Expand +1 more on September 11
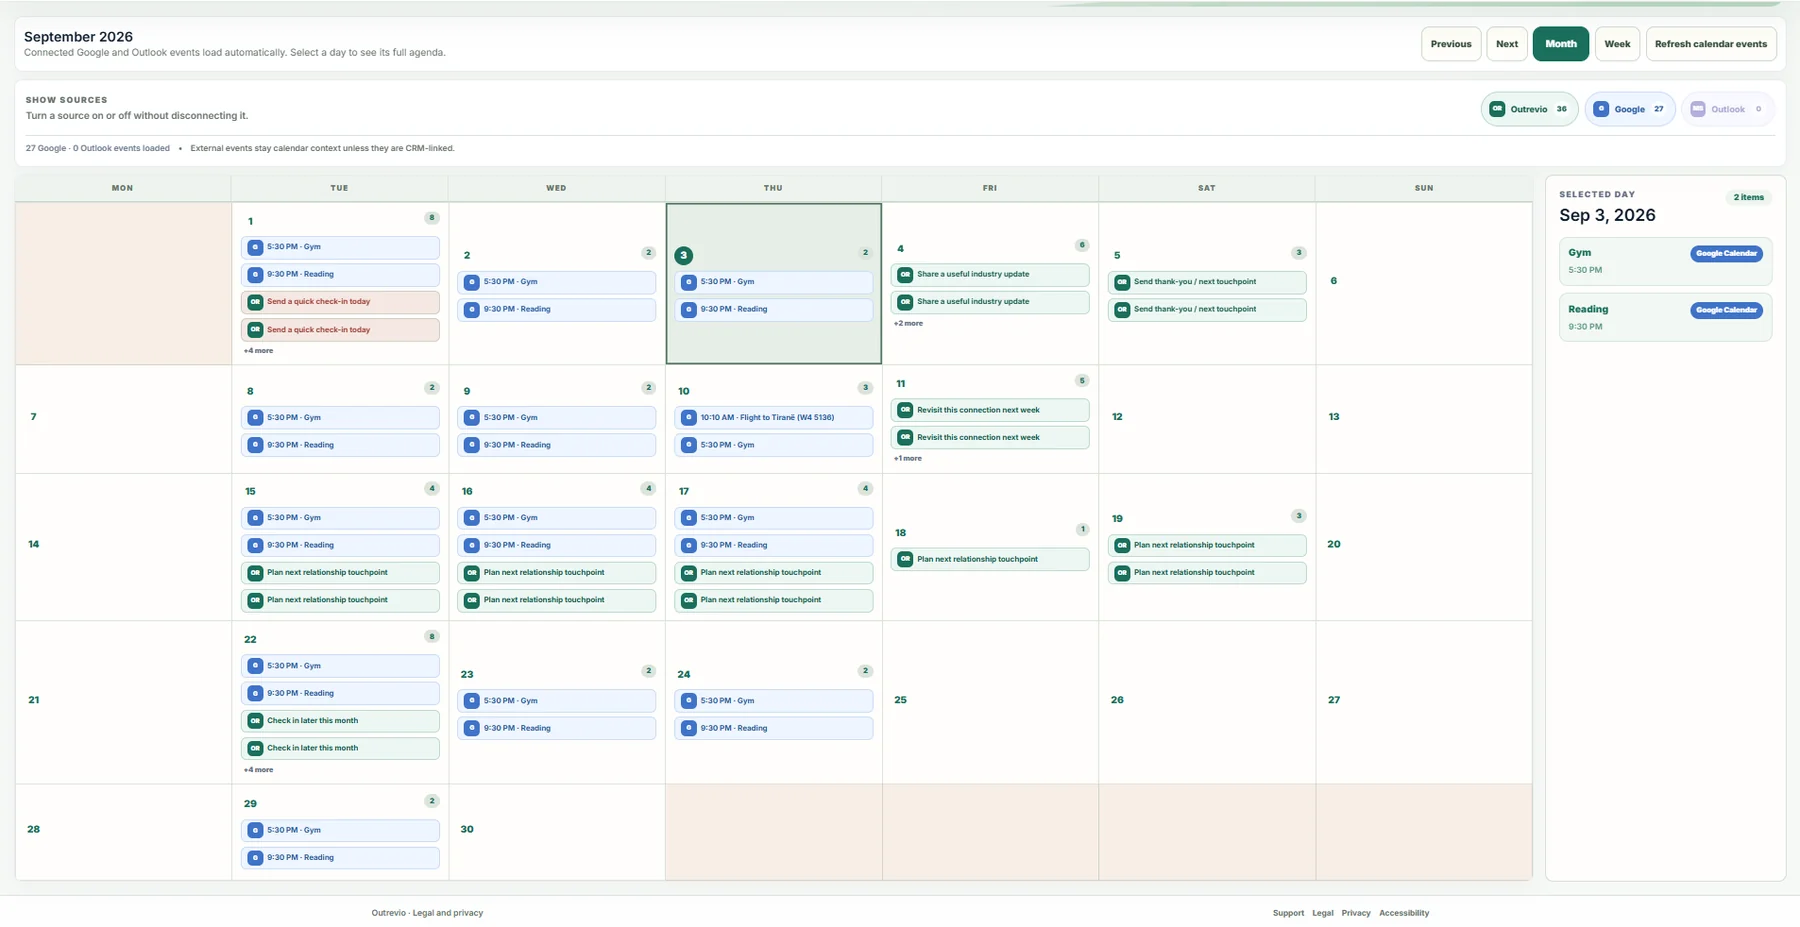The width and height of the screenshot is (1800, 927). (x=908, y=458)
